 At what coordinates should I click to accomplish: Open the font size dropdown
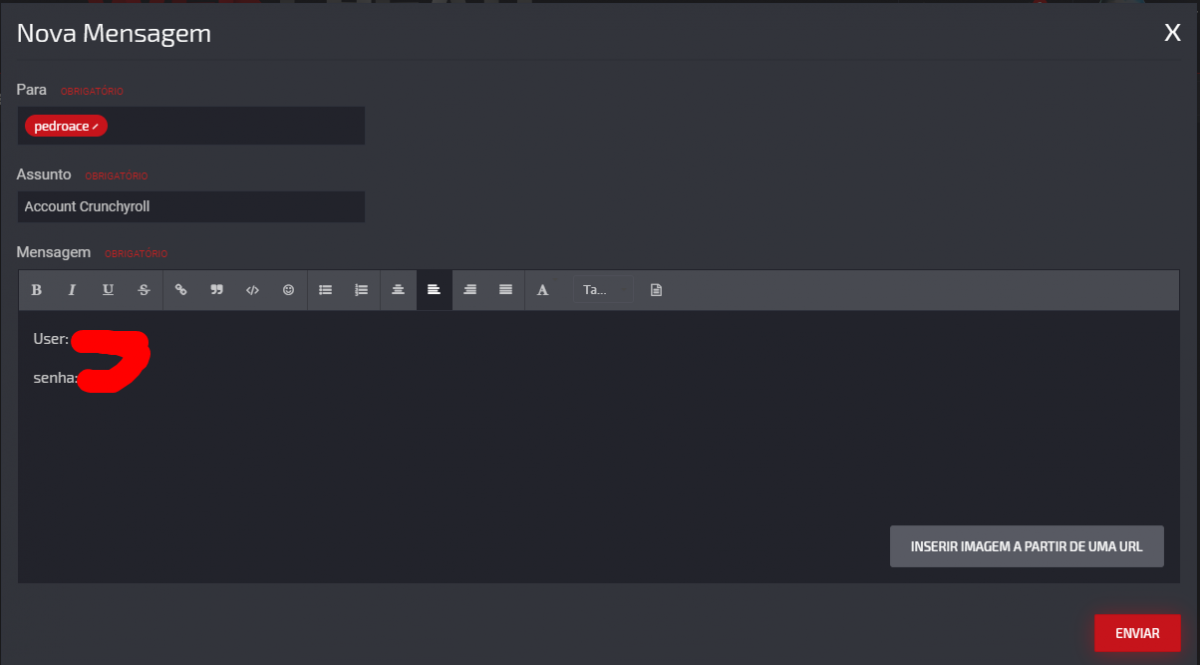603,290
